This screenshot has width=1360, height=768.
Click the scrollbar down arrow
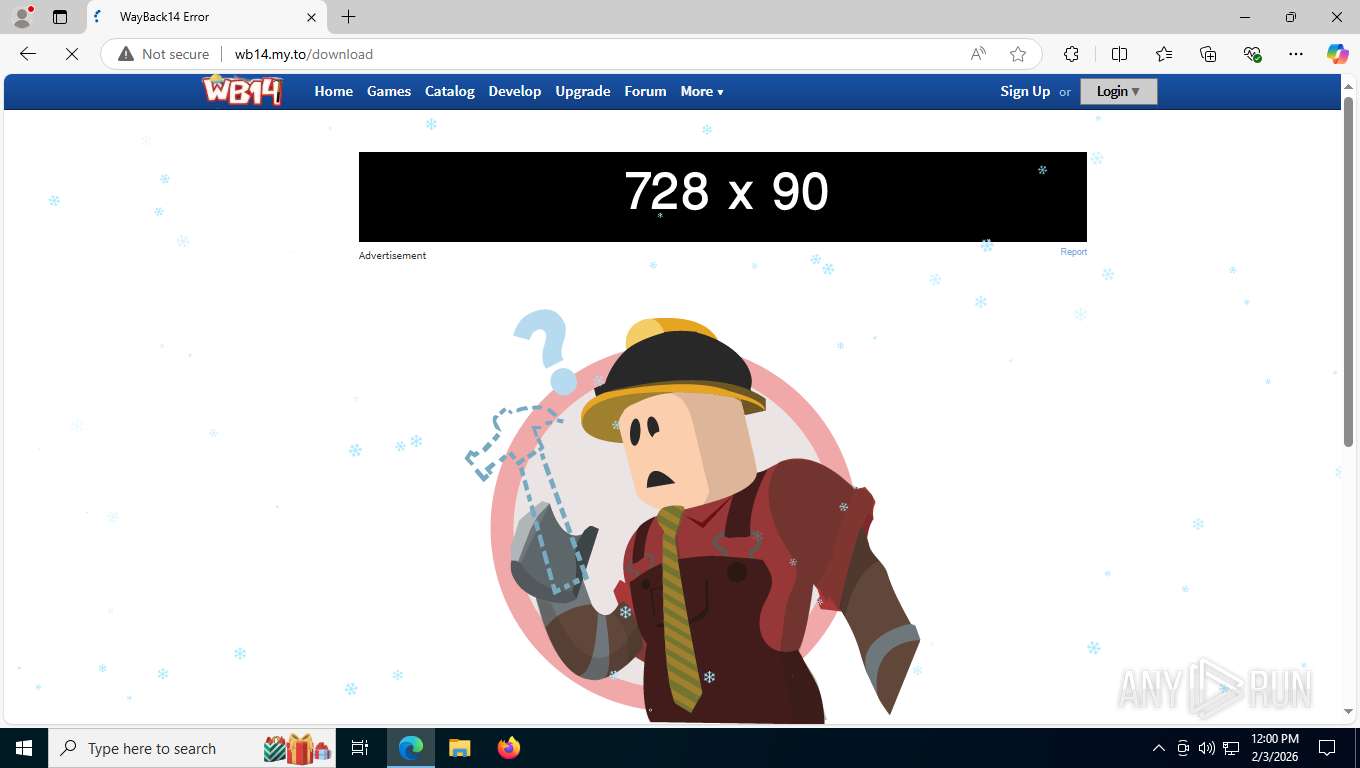coord(1348,712)
